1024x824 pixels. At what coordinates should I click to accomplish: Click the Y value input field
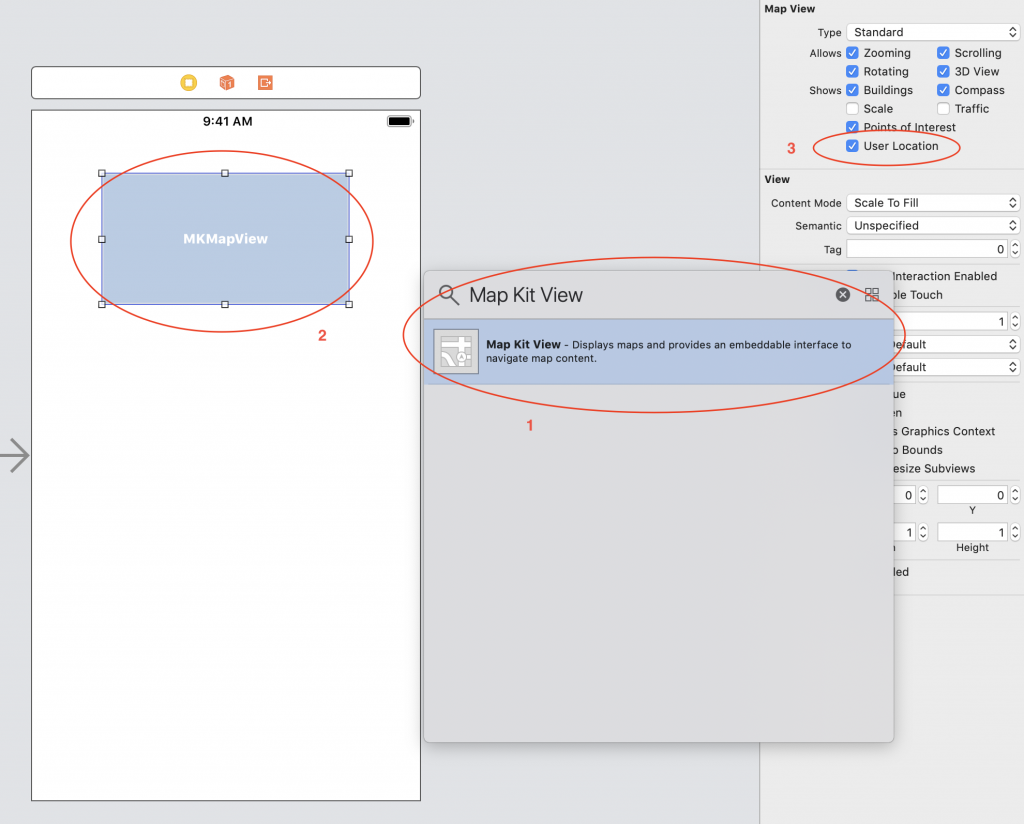(x=973, y=495)
